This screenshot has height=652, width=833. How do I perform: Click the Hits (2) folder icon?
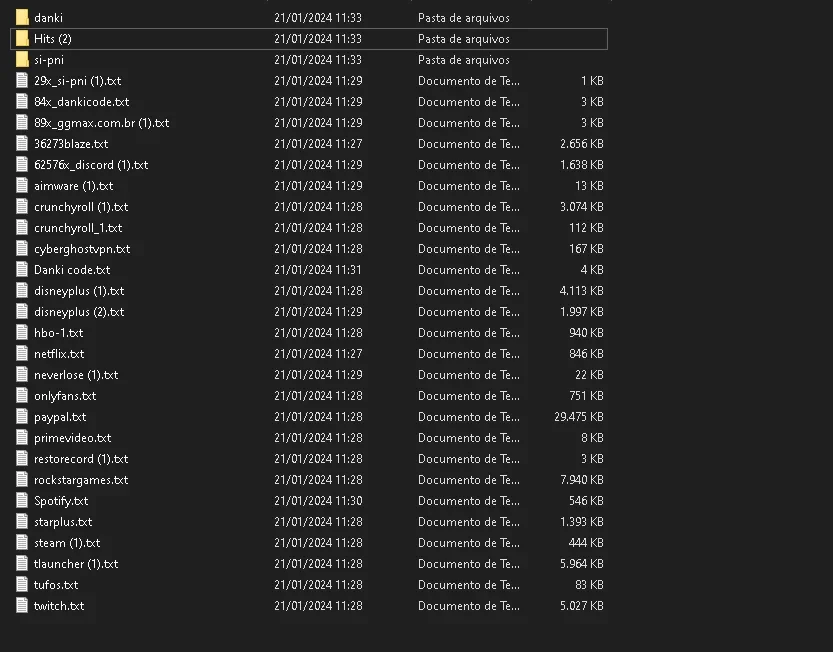[x=22, y=38]
